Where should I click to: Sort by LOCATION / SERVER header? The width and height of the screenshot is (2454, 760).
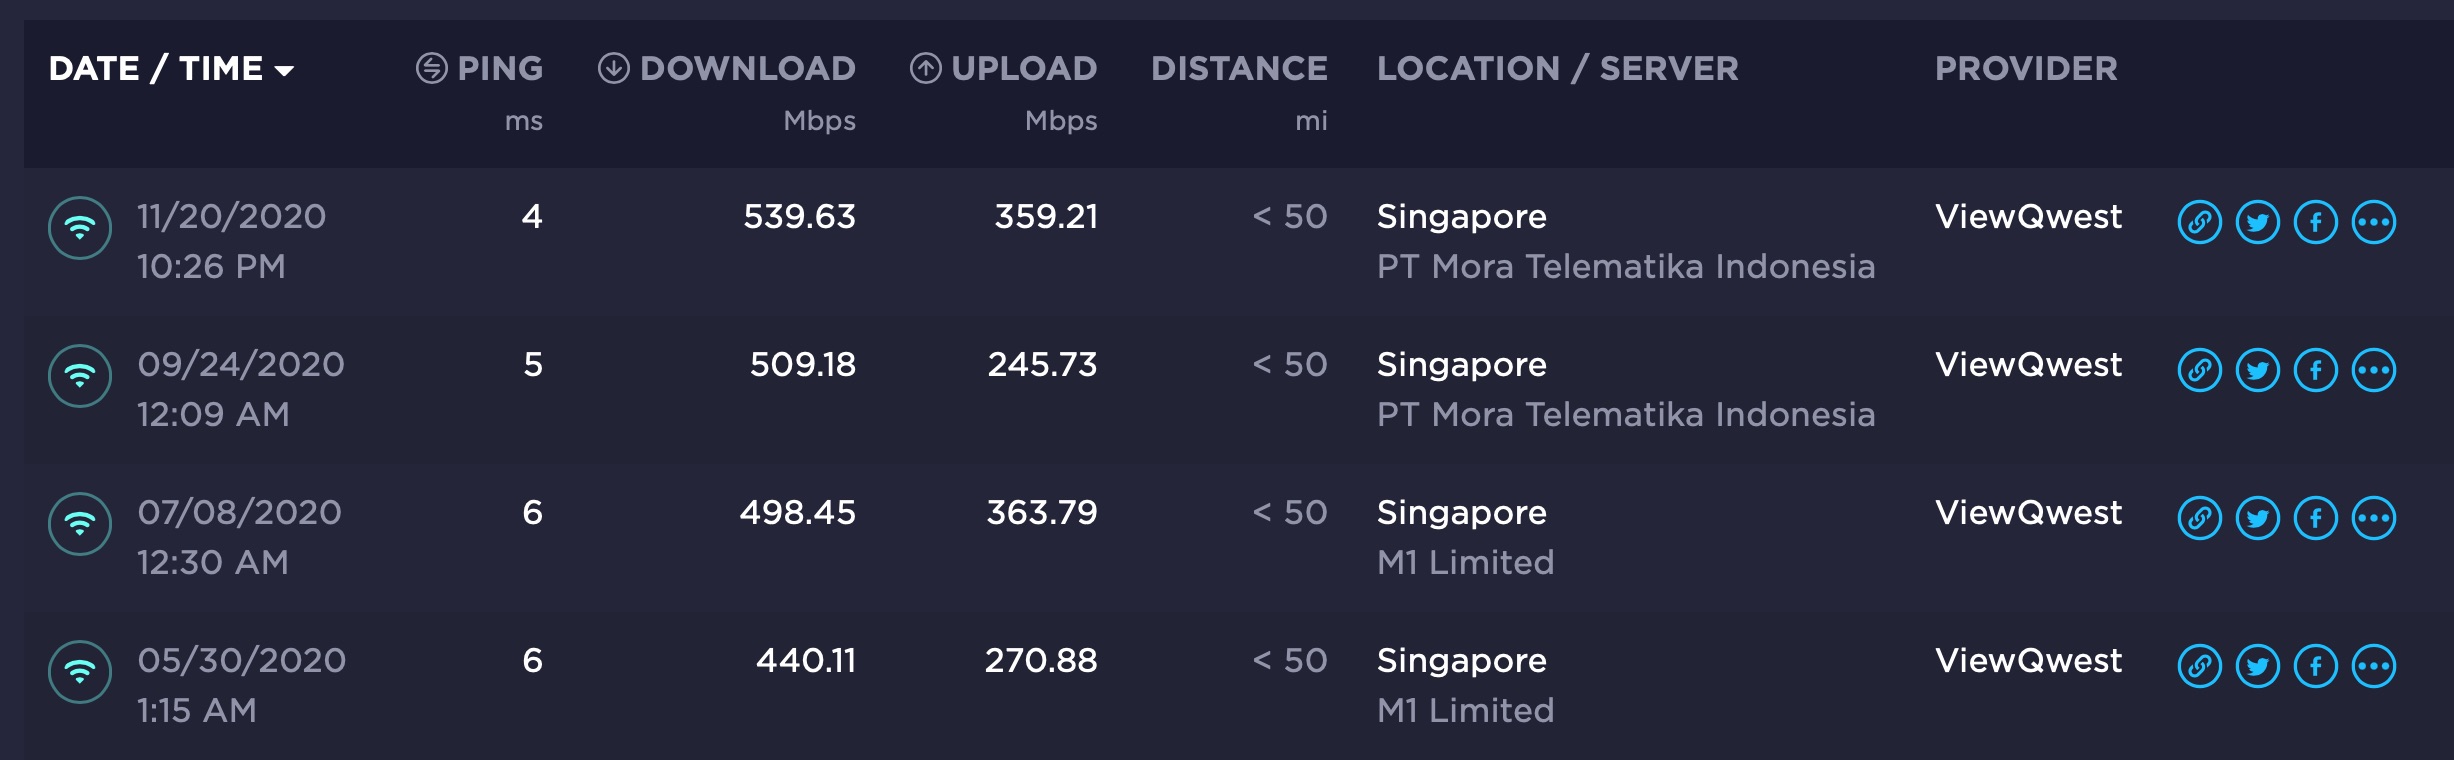click(x=1557, y=68)
